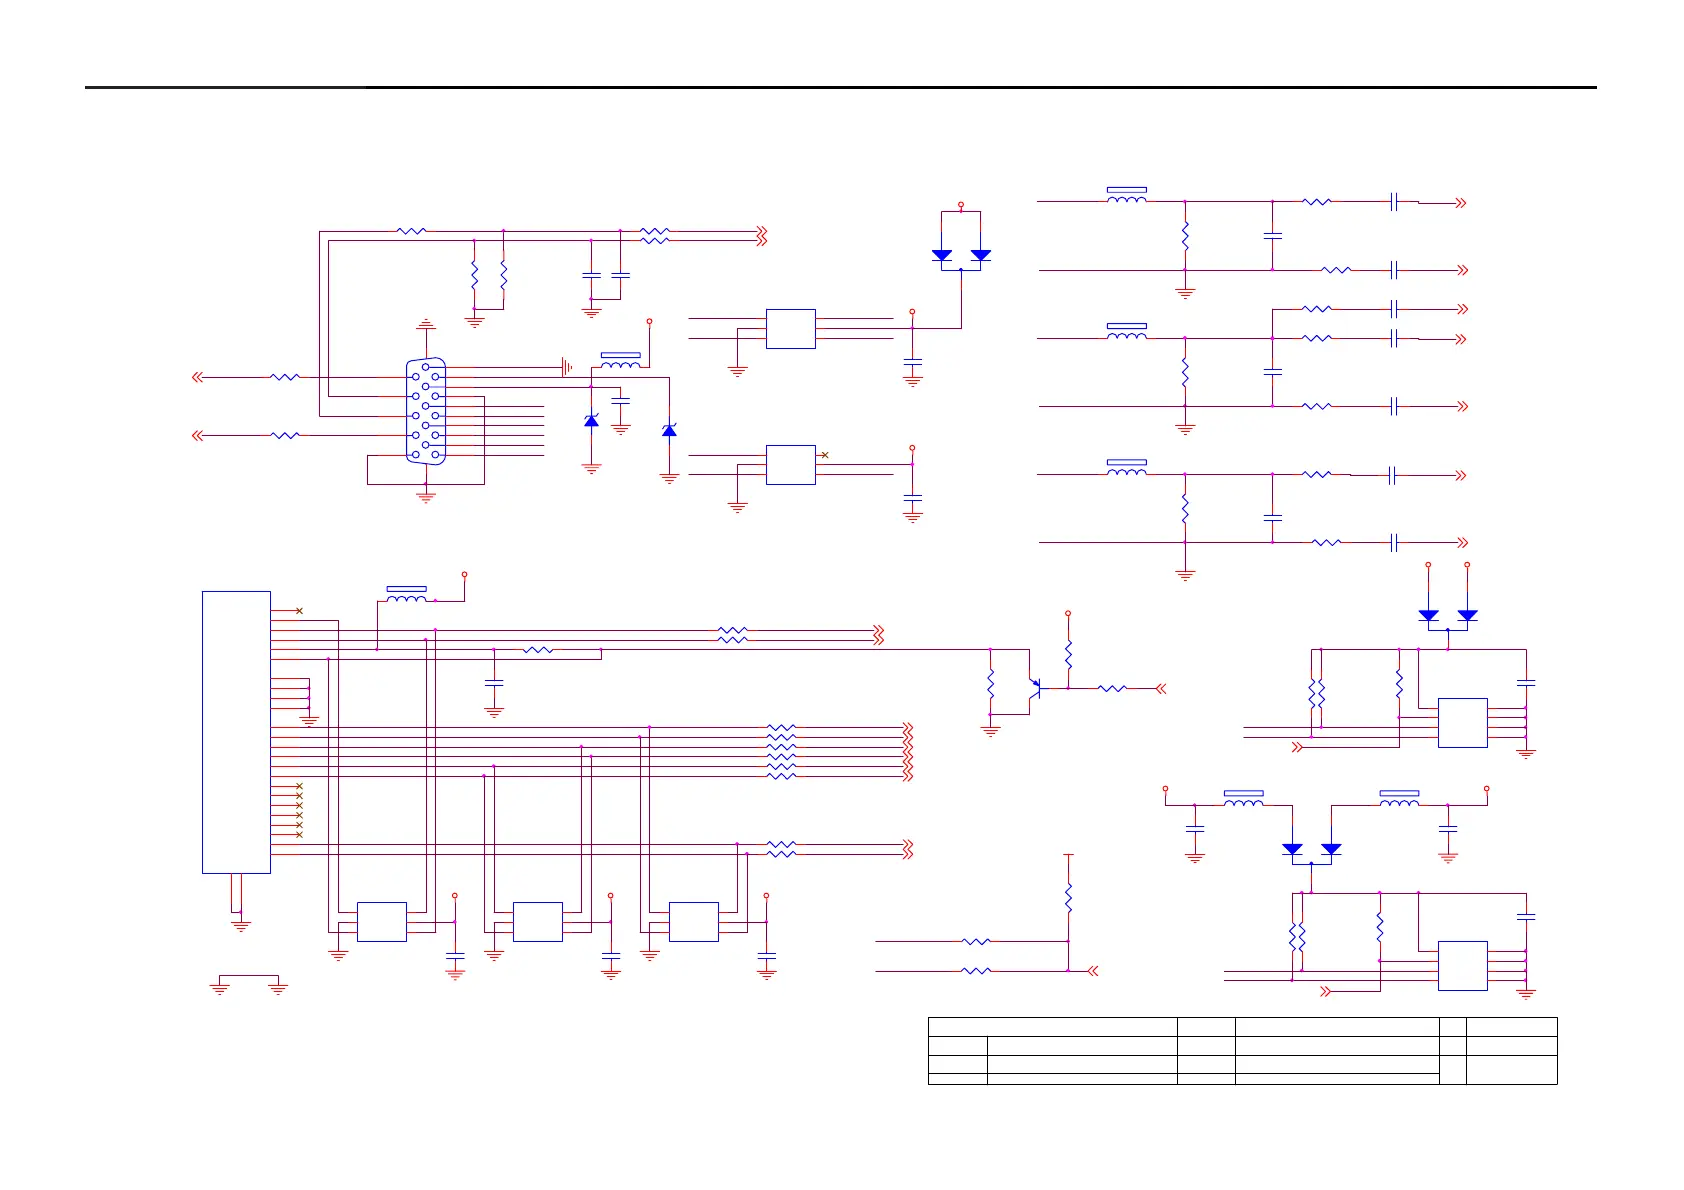Select the empty title block table
The image size is (1684, 1190).
(x=1243, y=1050)
